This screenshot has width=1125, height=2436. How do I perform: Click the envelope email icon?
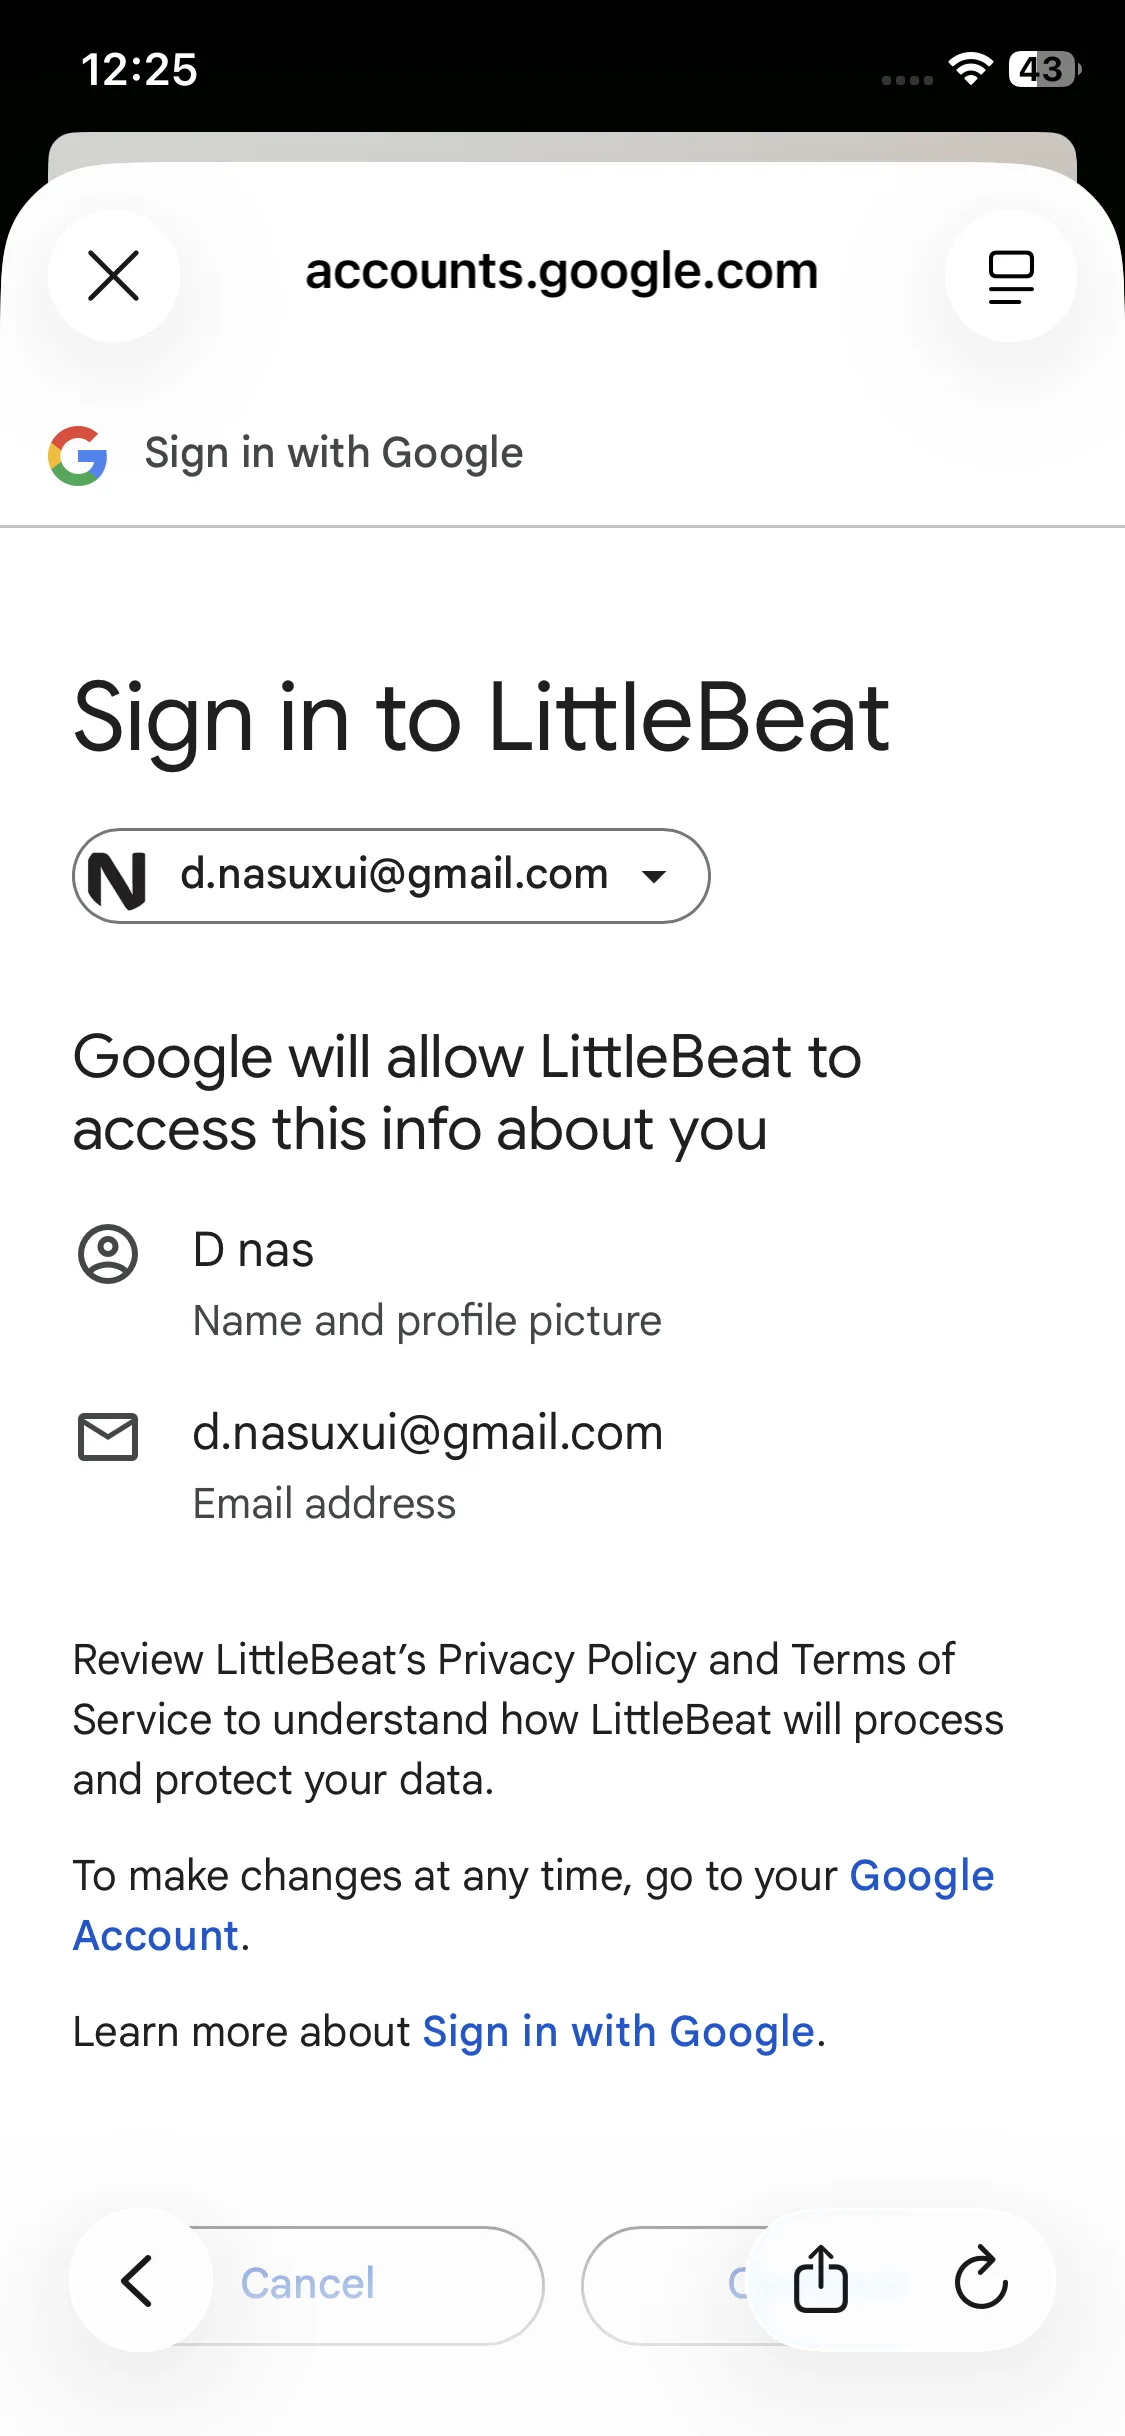point(108,1437)
